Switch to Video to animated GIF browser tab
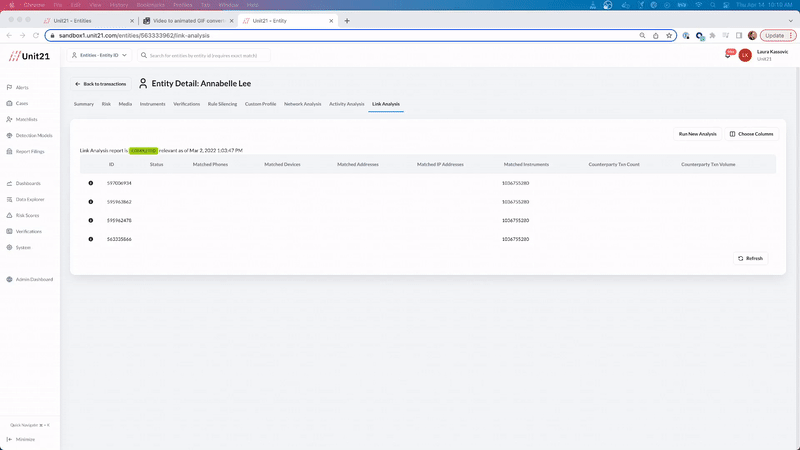The width and height of the screenshot is (800, 450). pos(188,21)
